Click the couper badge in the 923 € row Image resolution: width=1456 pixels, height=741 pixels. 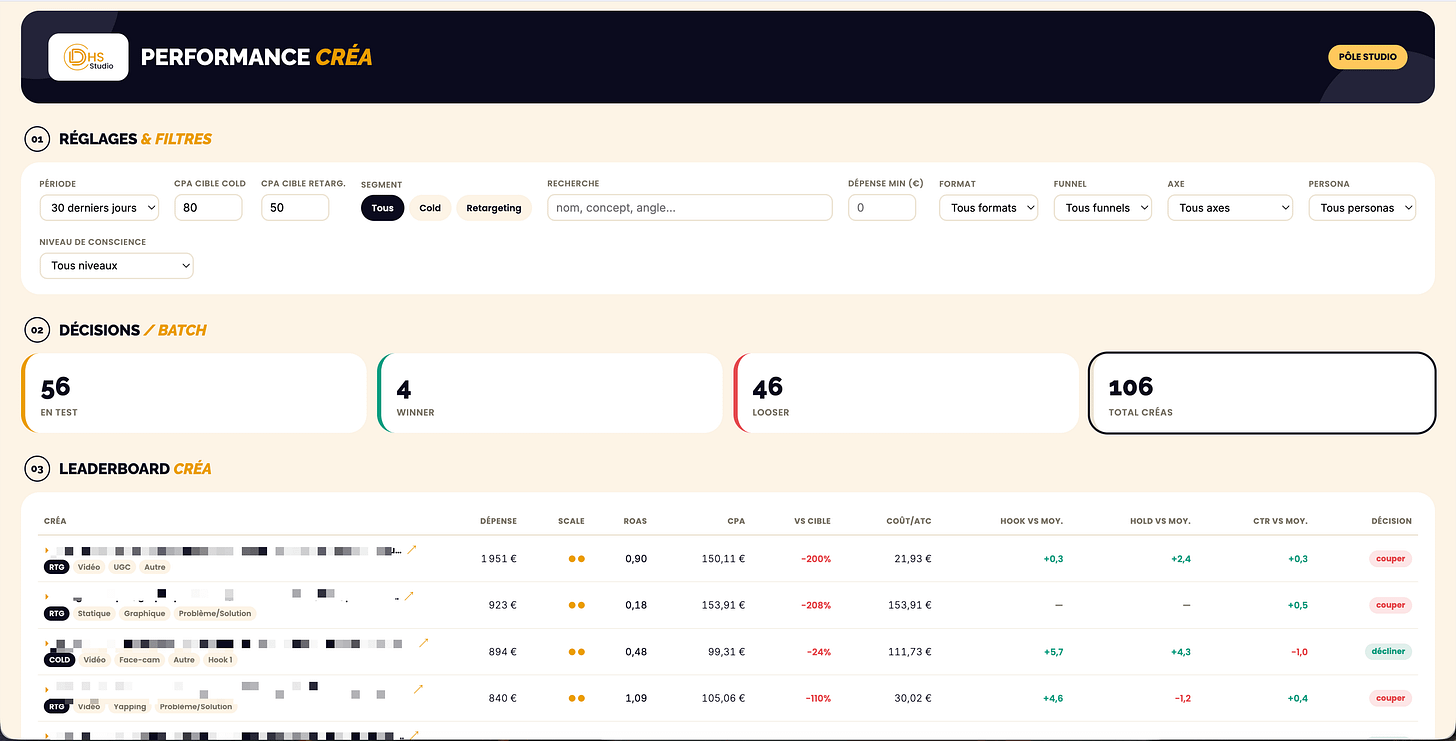coord(1390,605)
